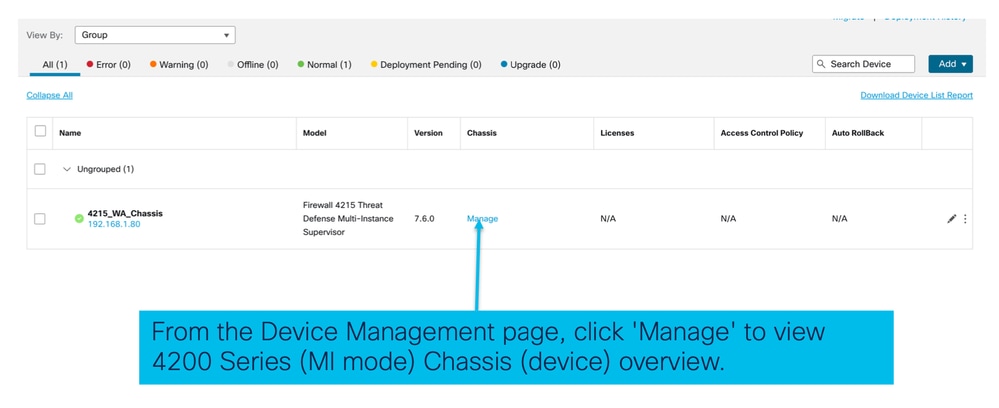Click the Access Control Policy column header
The image size is (999, 408).
pyautogui.click(x=762, y=133)
